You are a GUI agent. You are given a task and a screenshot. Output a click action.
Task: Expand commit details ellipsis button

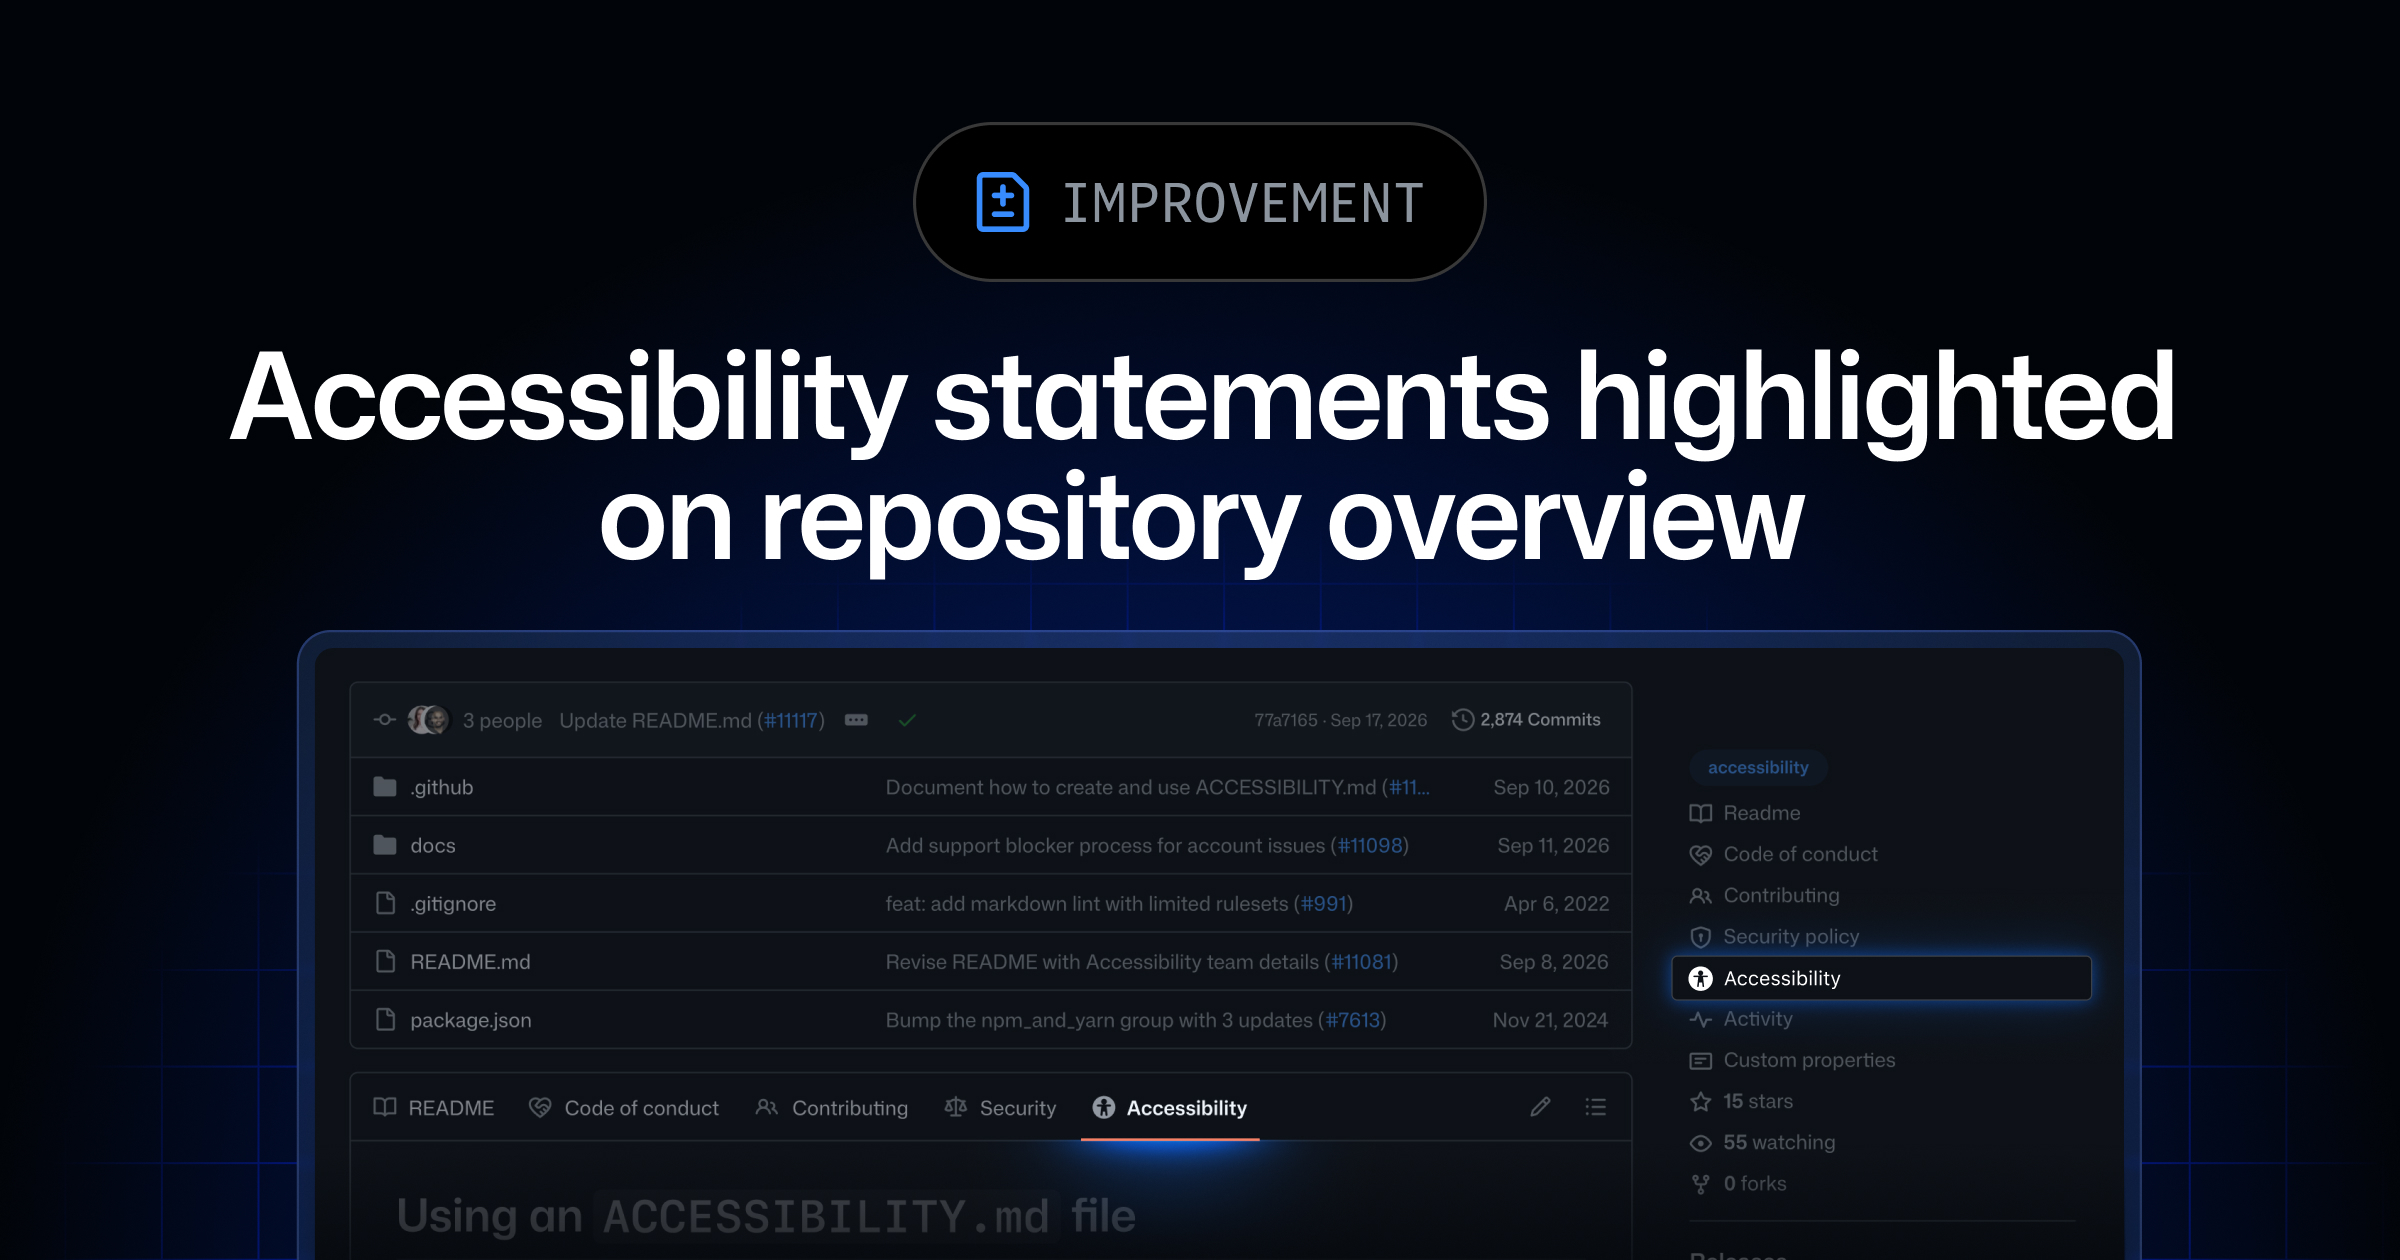(x=856, y=720)
